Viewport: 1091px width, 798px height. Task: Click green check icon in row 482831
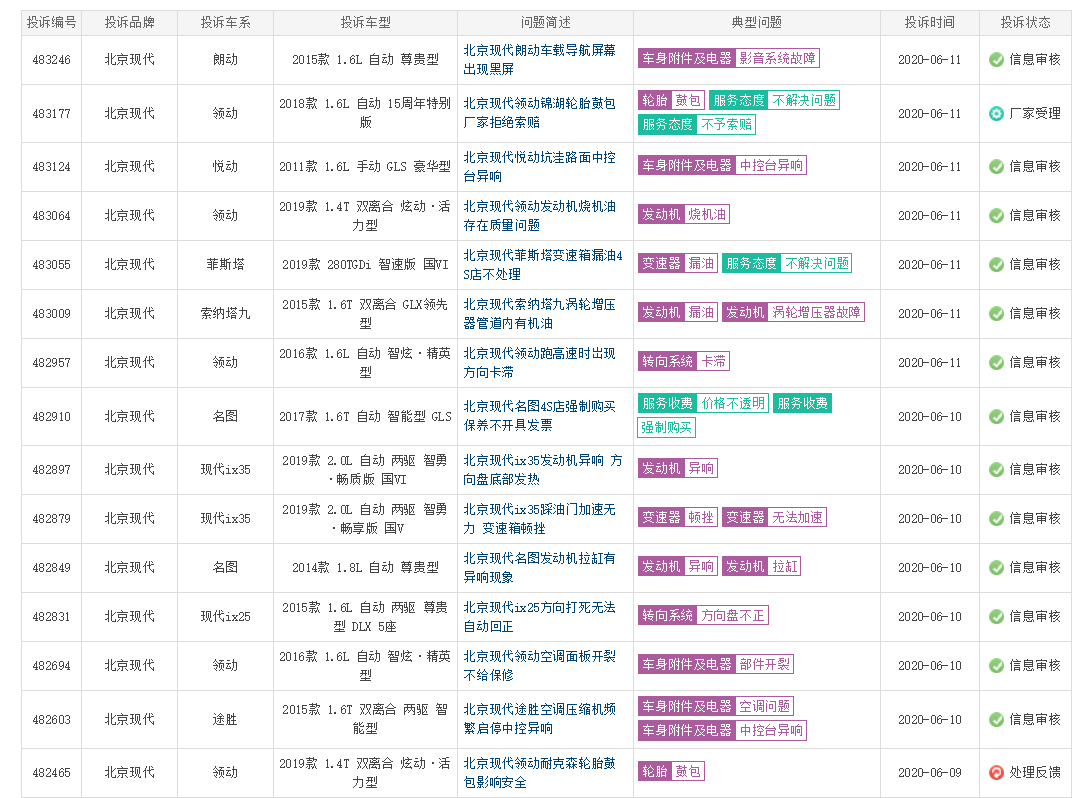(996, 616)
